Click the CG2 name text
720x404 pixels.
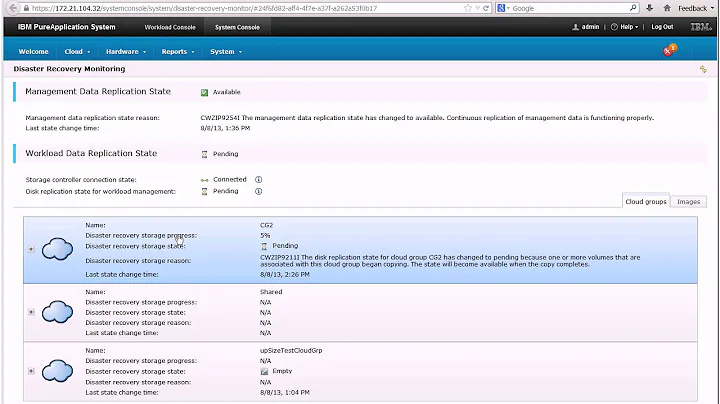point(266,225)
